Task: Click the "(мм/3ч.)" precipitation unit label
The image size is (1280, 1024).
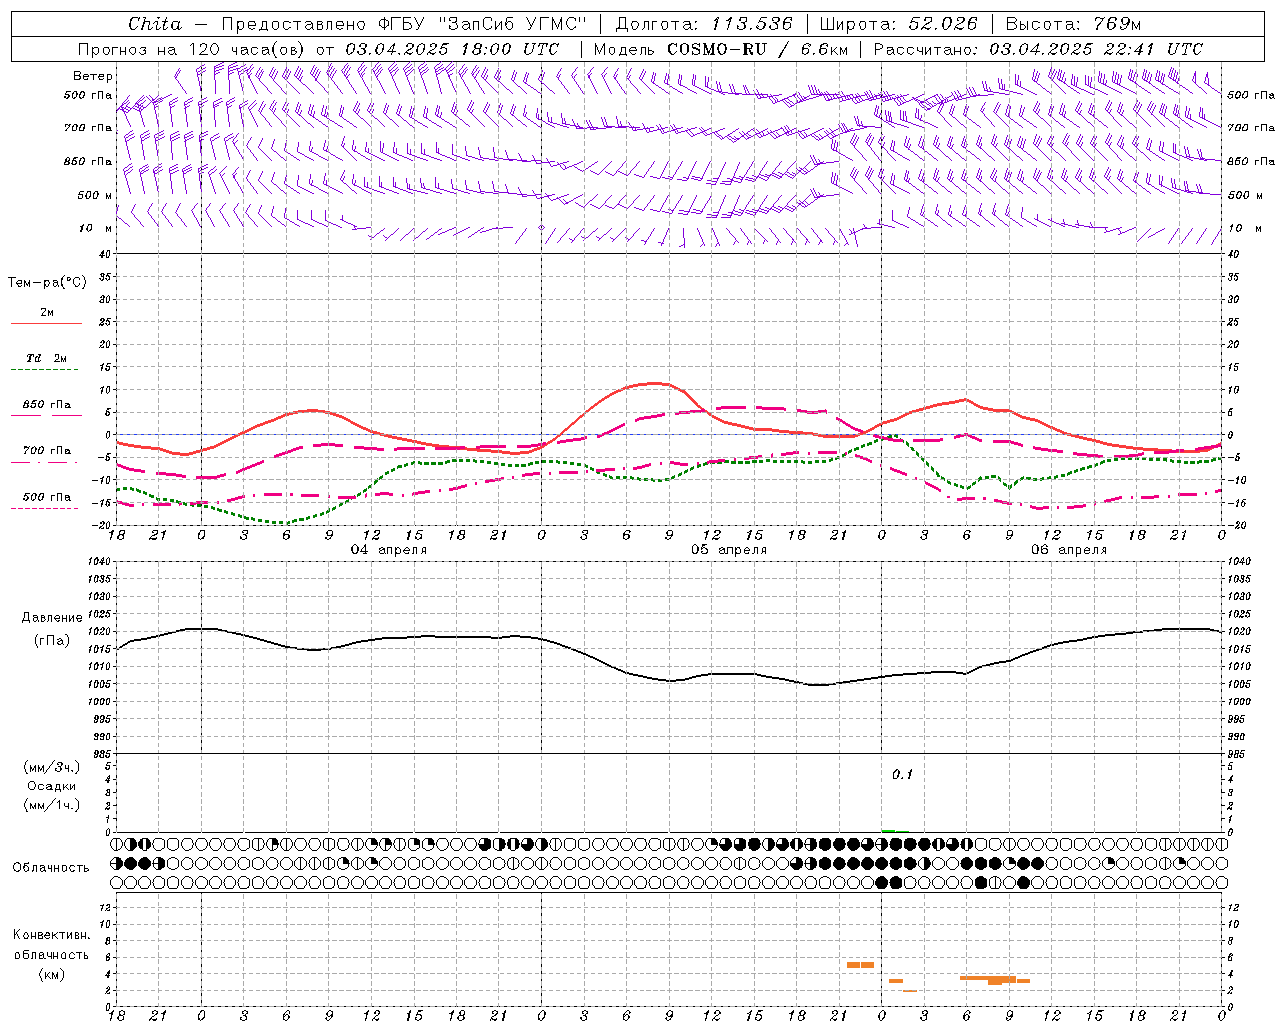Action: [52, 767]
